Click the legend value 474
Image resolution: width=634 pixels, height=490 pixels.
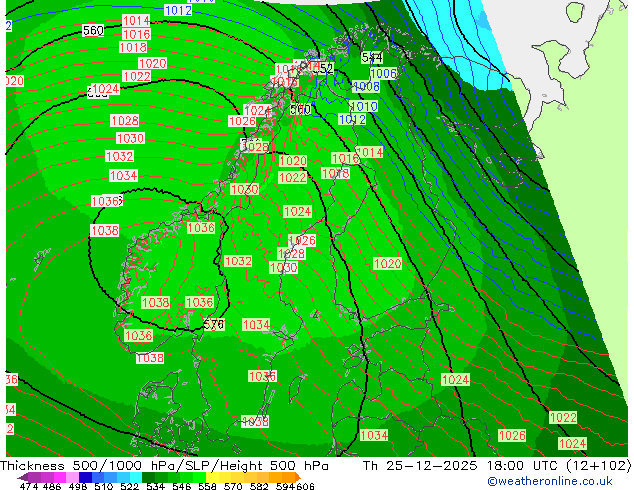click(29, 486)
